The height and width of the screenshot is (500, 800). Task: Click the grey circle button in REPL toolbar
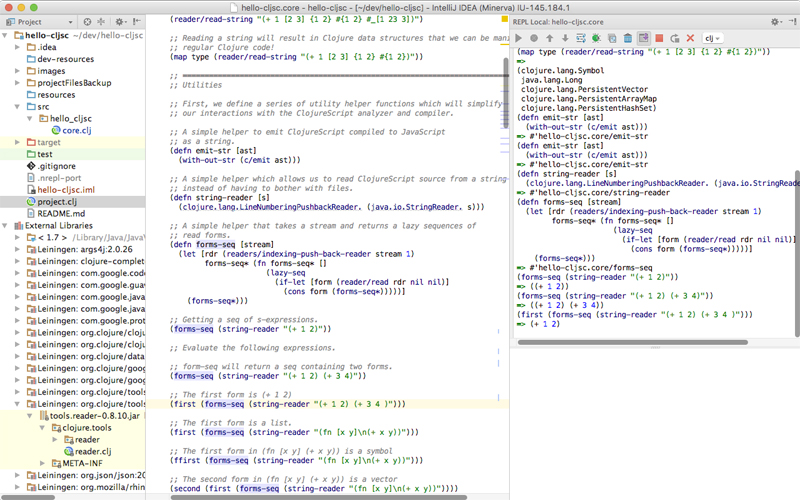click(534, 38)
